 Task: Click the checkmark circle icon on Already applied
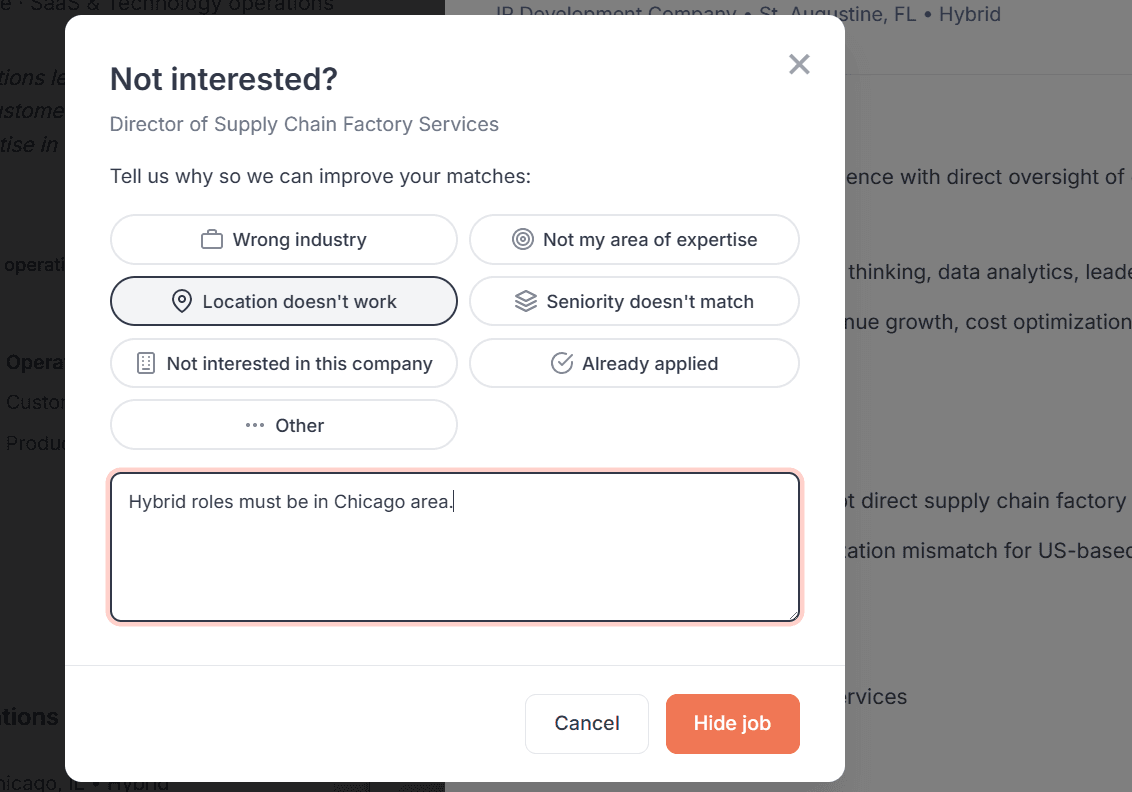click(562, 364)
